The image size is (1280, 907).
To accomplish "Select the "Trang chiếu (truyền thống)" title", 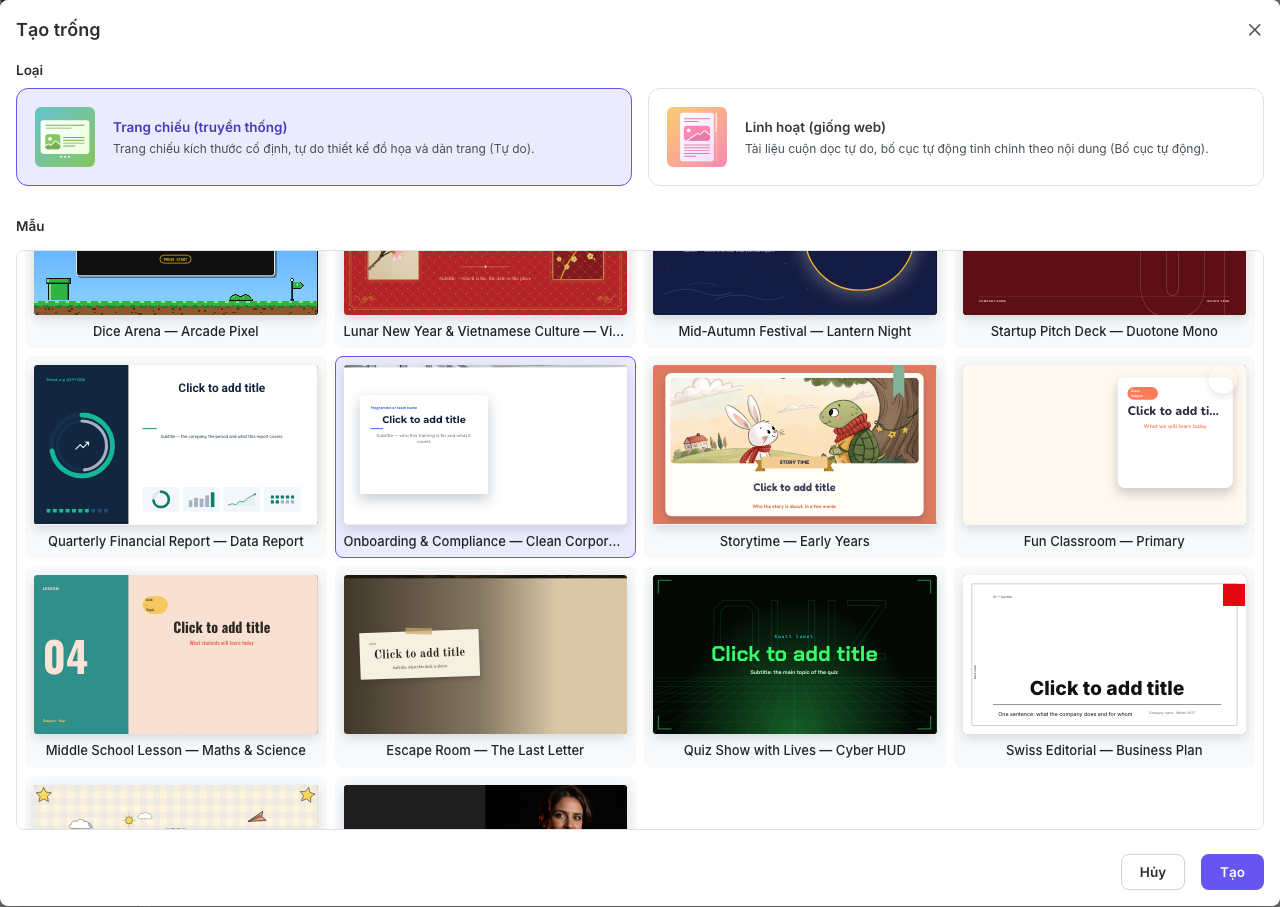I will pyautogui.click(x=200, y=127).
